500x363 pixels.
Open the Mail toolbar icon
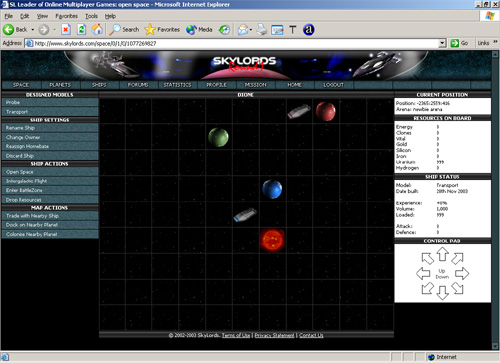tap(243, 30)
